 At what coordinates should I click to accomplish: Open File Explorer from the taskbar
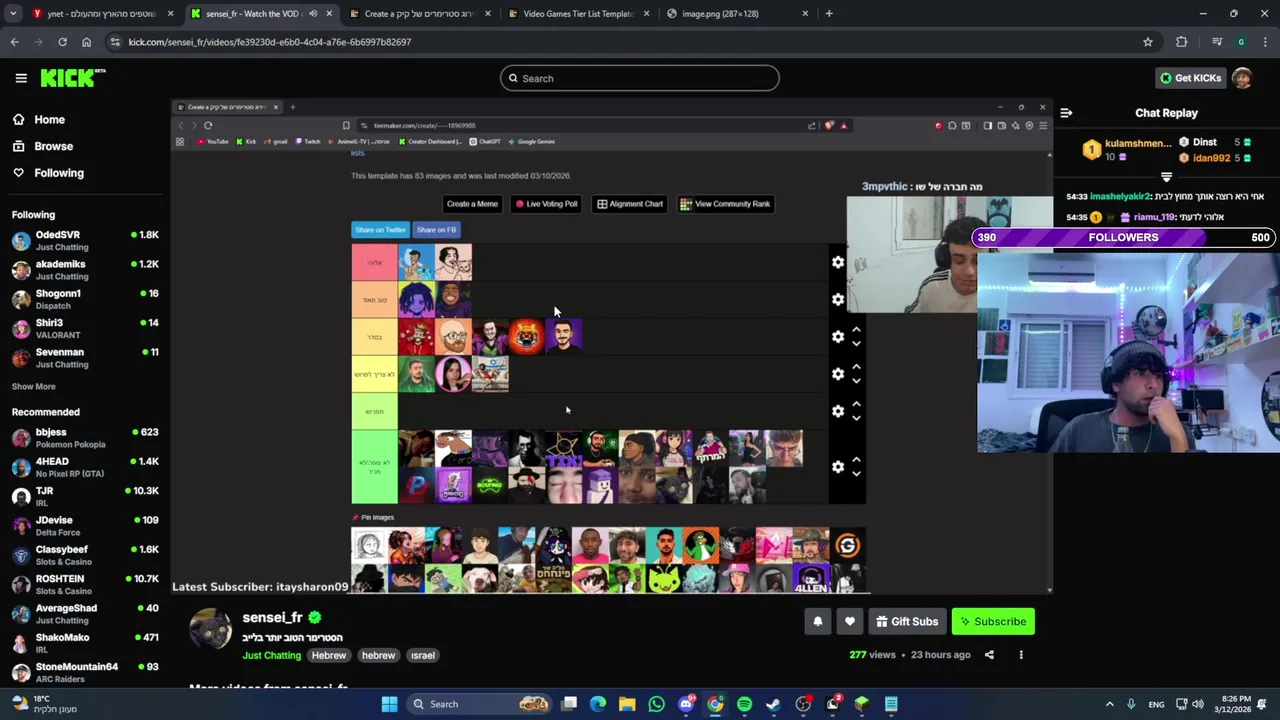627,704
